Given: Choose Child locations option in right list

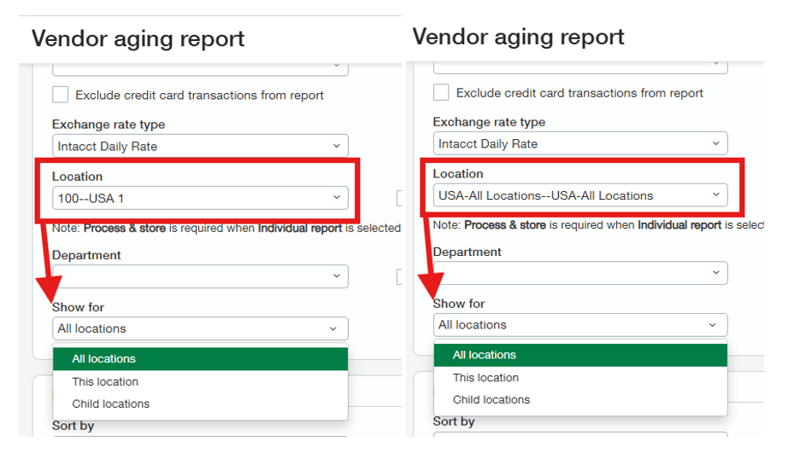Looking at the screenshot, I should [x=491, y=400].
